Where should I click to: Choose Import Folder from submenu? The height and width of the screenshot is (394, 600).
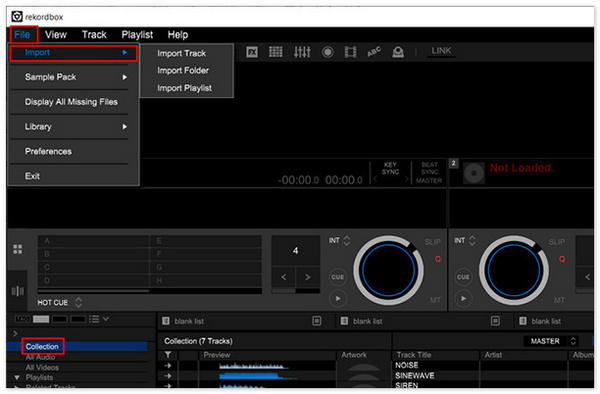click(183, 71)
